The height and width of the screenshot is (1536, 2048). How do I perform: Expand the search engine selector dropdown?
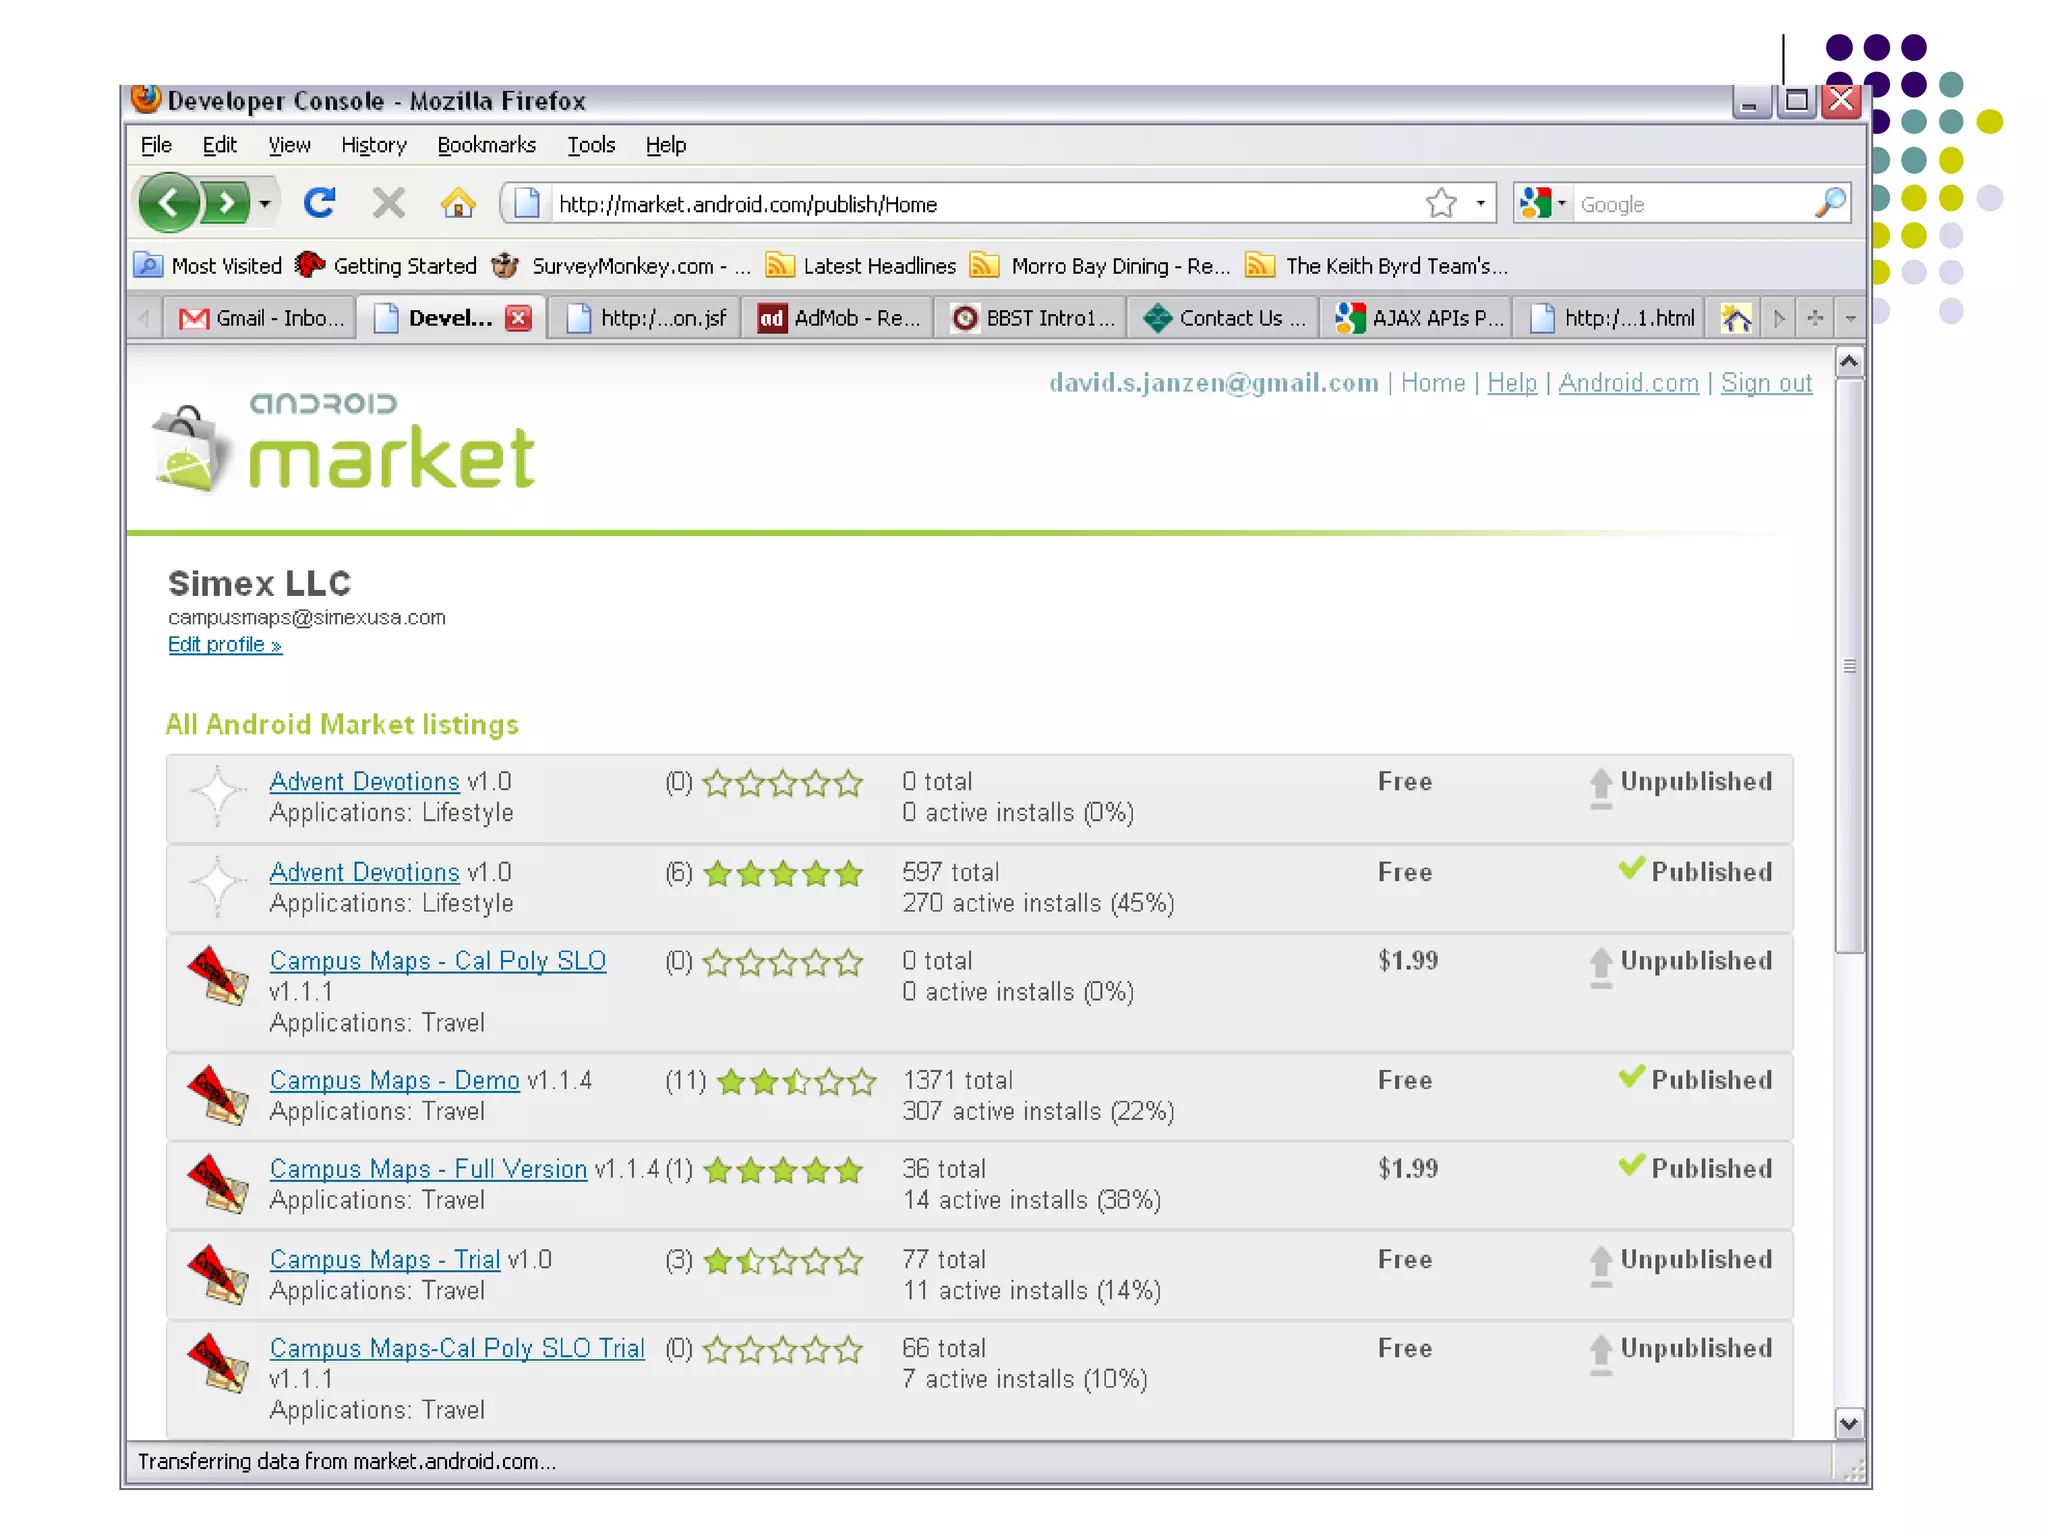[1560, 203]
